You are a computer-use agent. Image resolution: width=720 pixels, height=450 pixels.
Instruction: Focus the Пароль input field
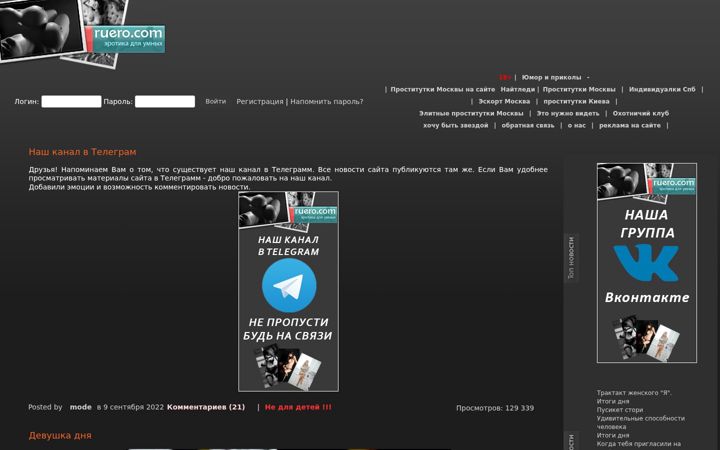click(x=165, y=101)
